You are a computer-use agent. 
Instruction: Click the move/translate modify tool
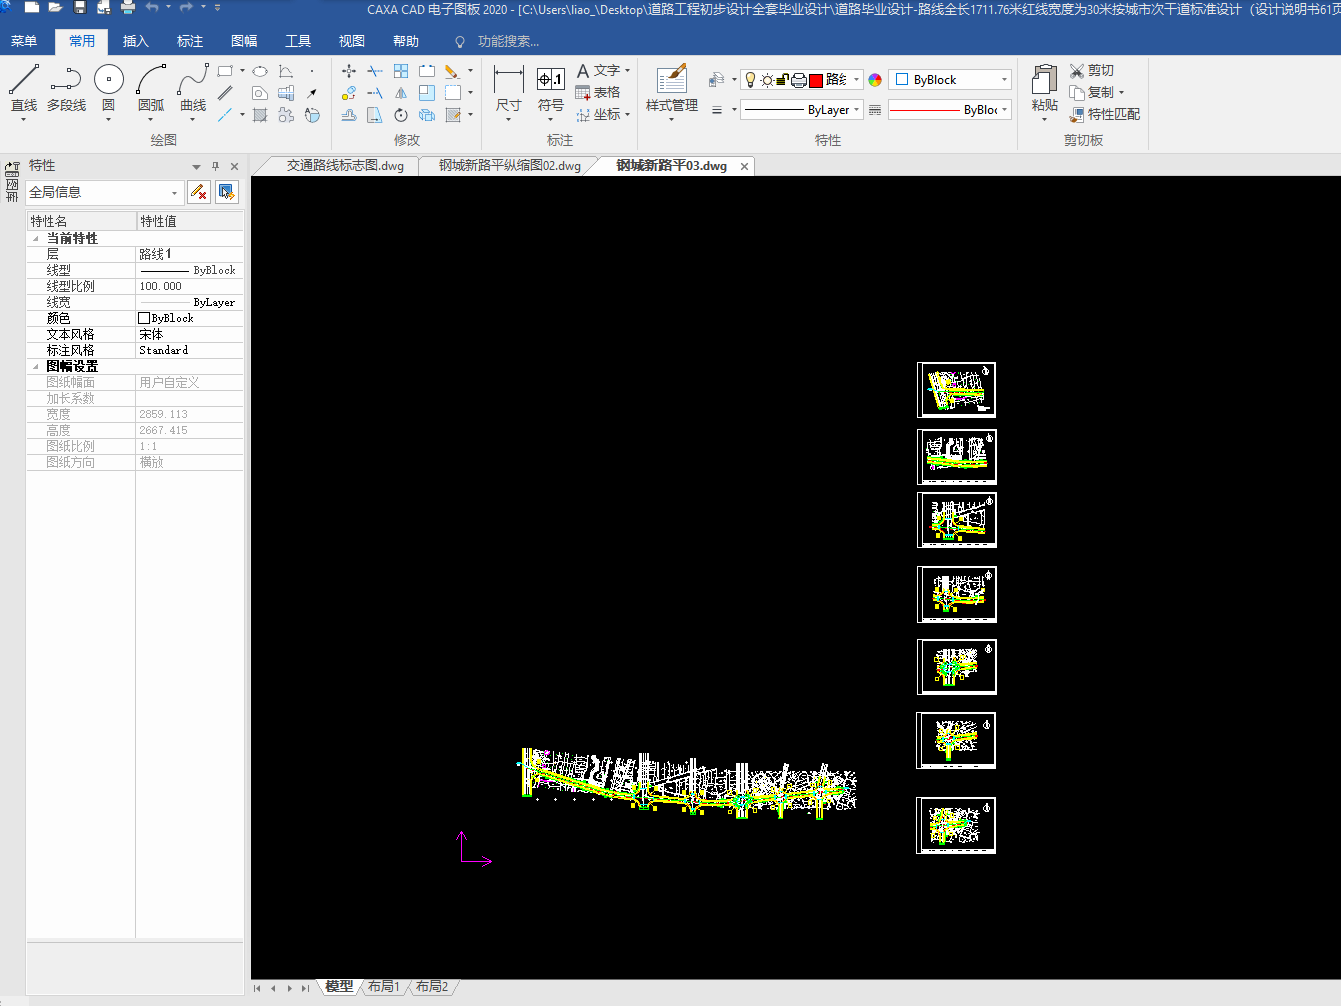[349, 71]
